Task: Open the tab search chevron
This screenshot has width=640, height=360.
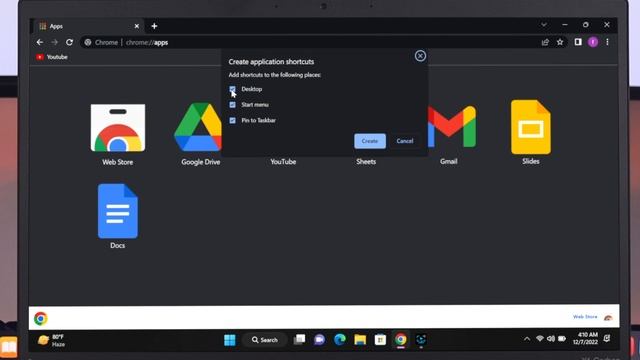Action: 544,25
